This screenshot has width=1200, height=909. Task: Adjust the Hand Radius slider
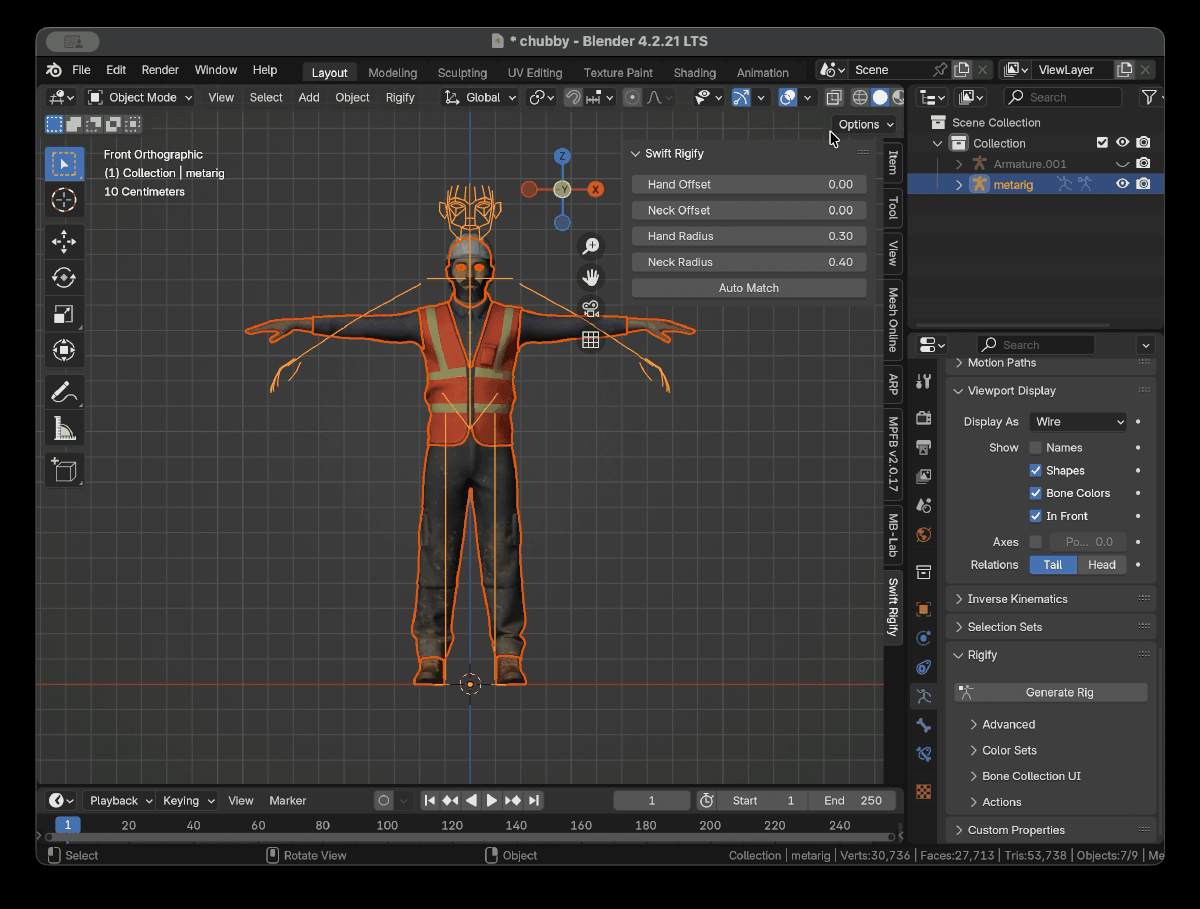(749, 236)
